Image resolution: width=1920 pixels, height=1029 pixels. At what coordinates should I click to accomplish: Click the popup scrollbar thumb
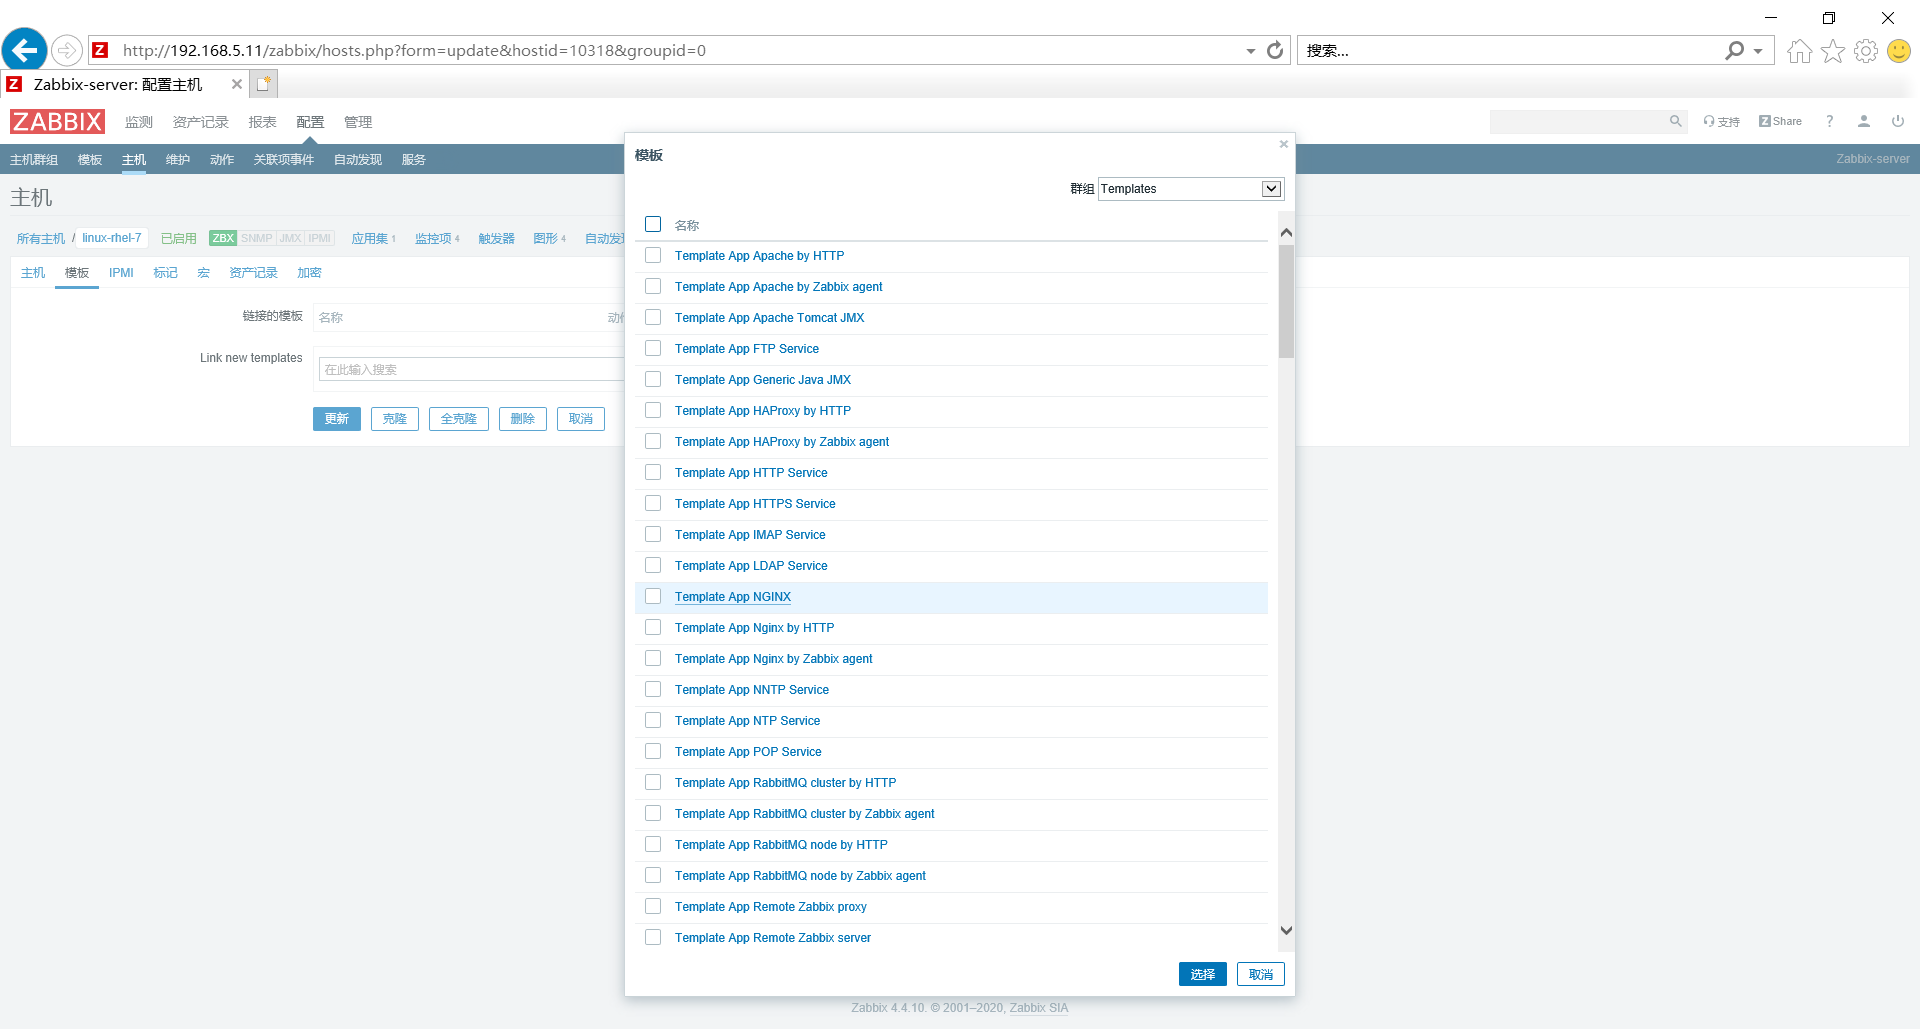pyautogui.click(x=1286, y=301)
